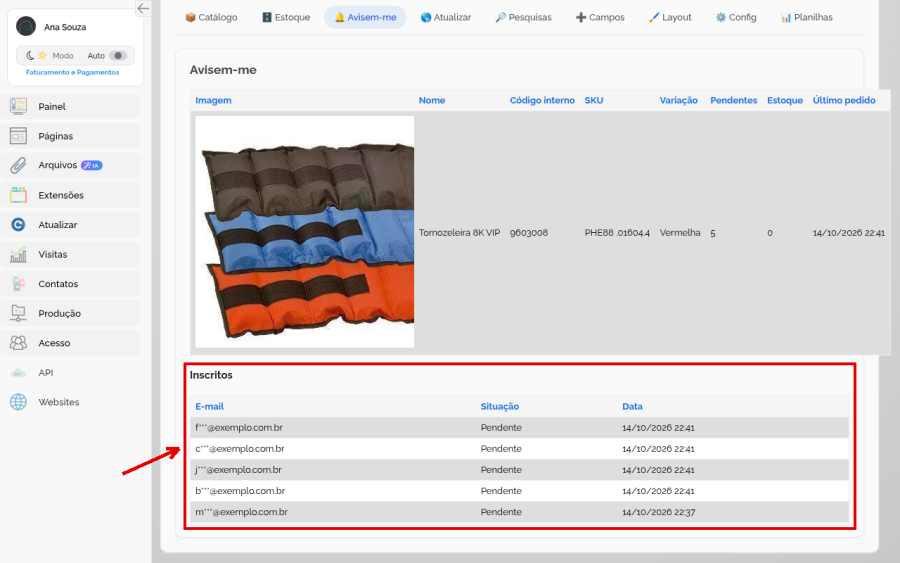The image size is (900, 563).
Task: Open the Contatos menu item
Action: pyautogui.click(x=71, y=284)
